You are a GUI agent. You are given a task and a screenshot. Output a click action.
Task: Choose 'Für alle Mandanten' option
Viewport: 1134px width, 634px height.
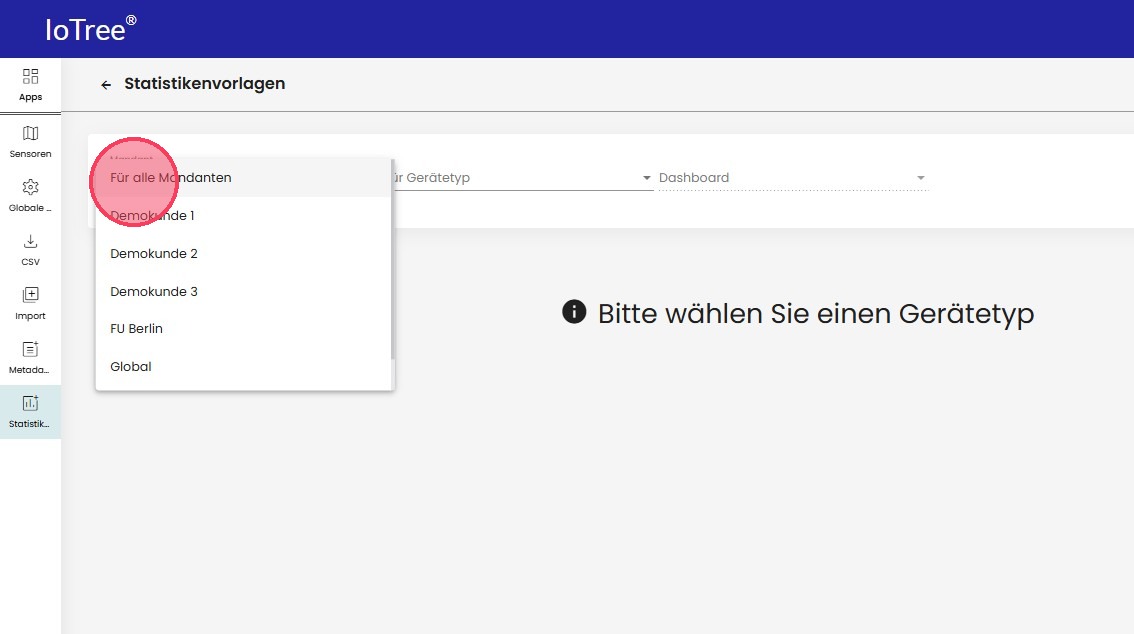click(171, 178)
